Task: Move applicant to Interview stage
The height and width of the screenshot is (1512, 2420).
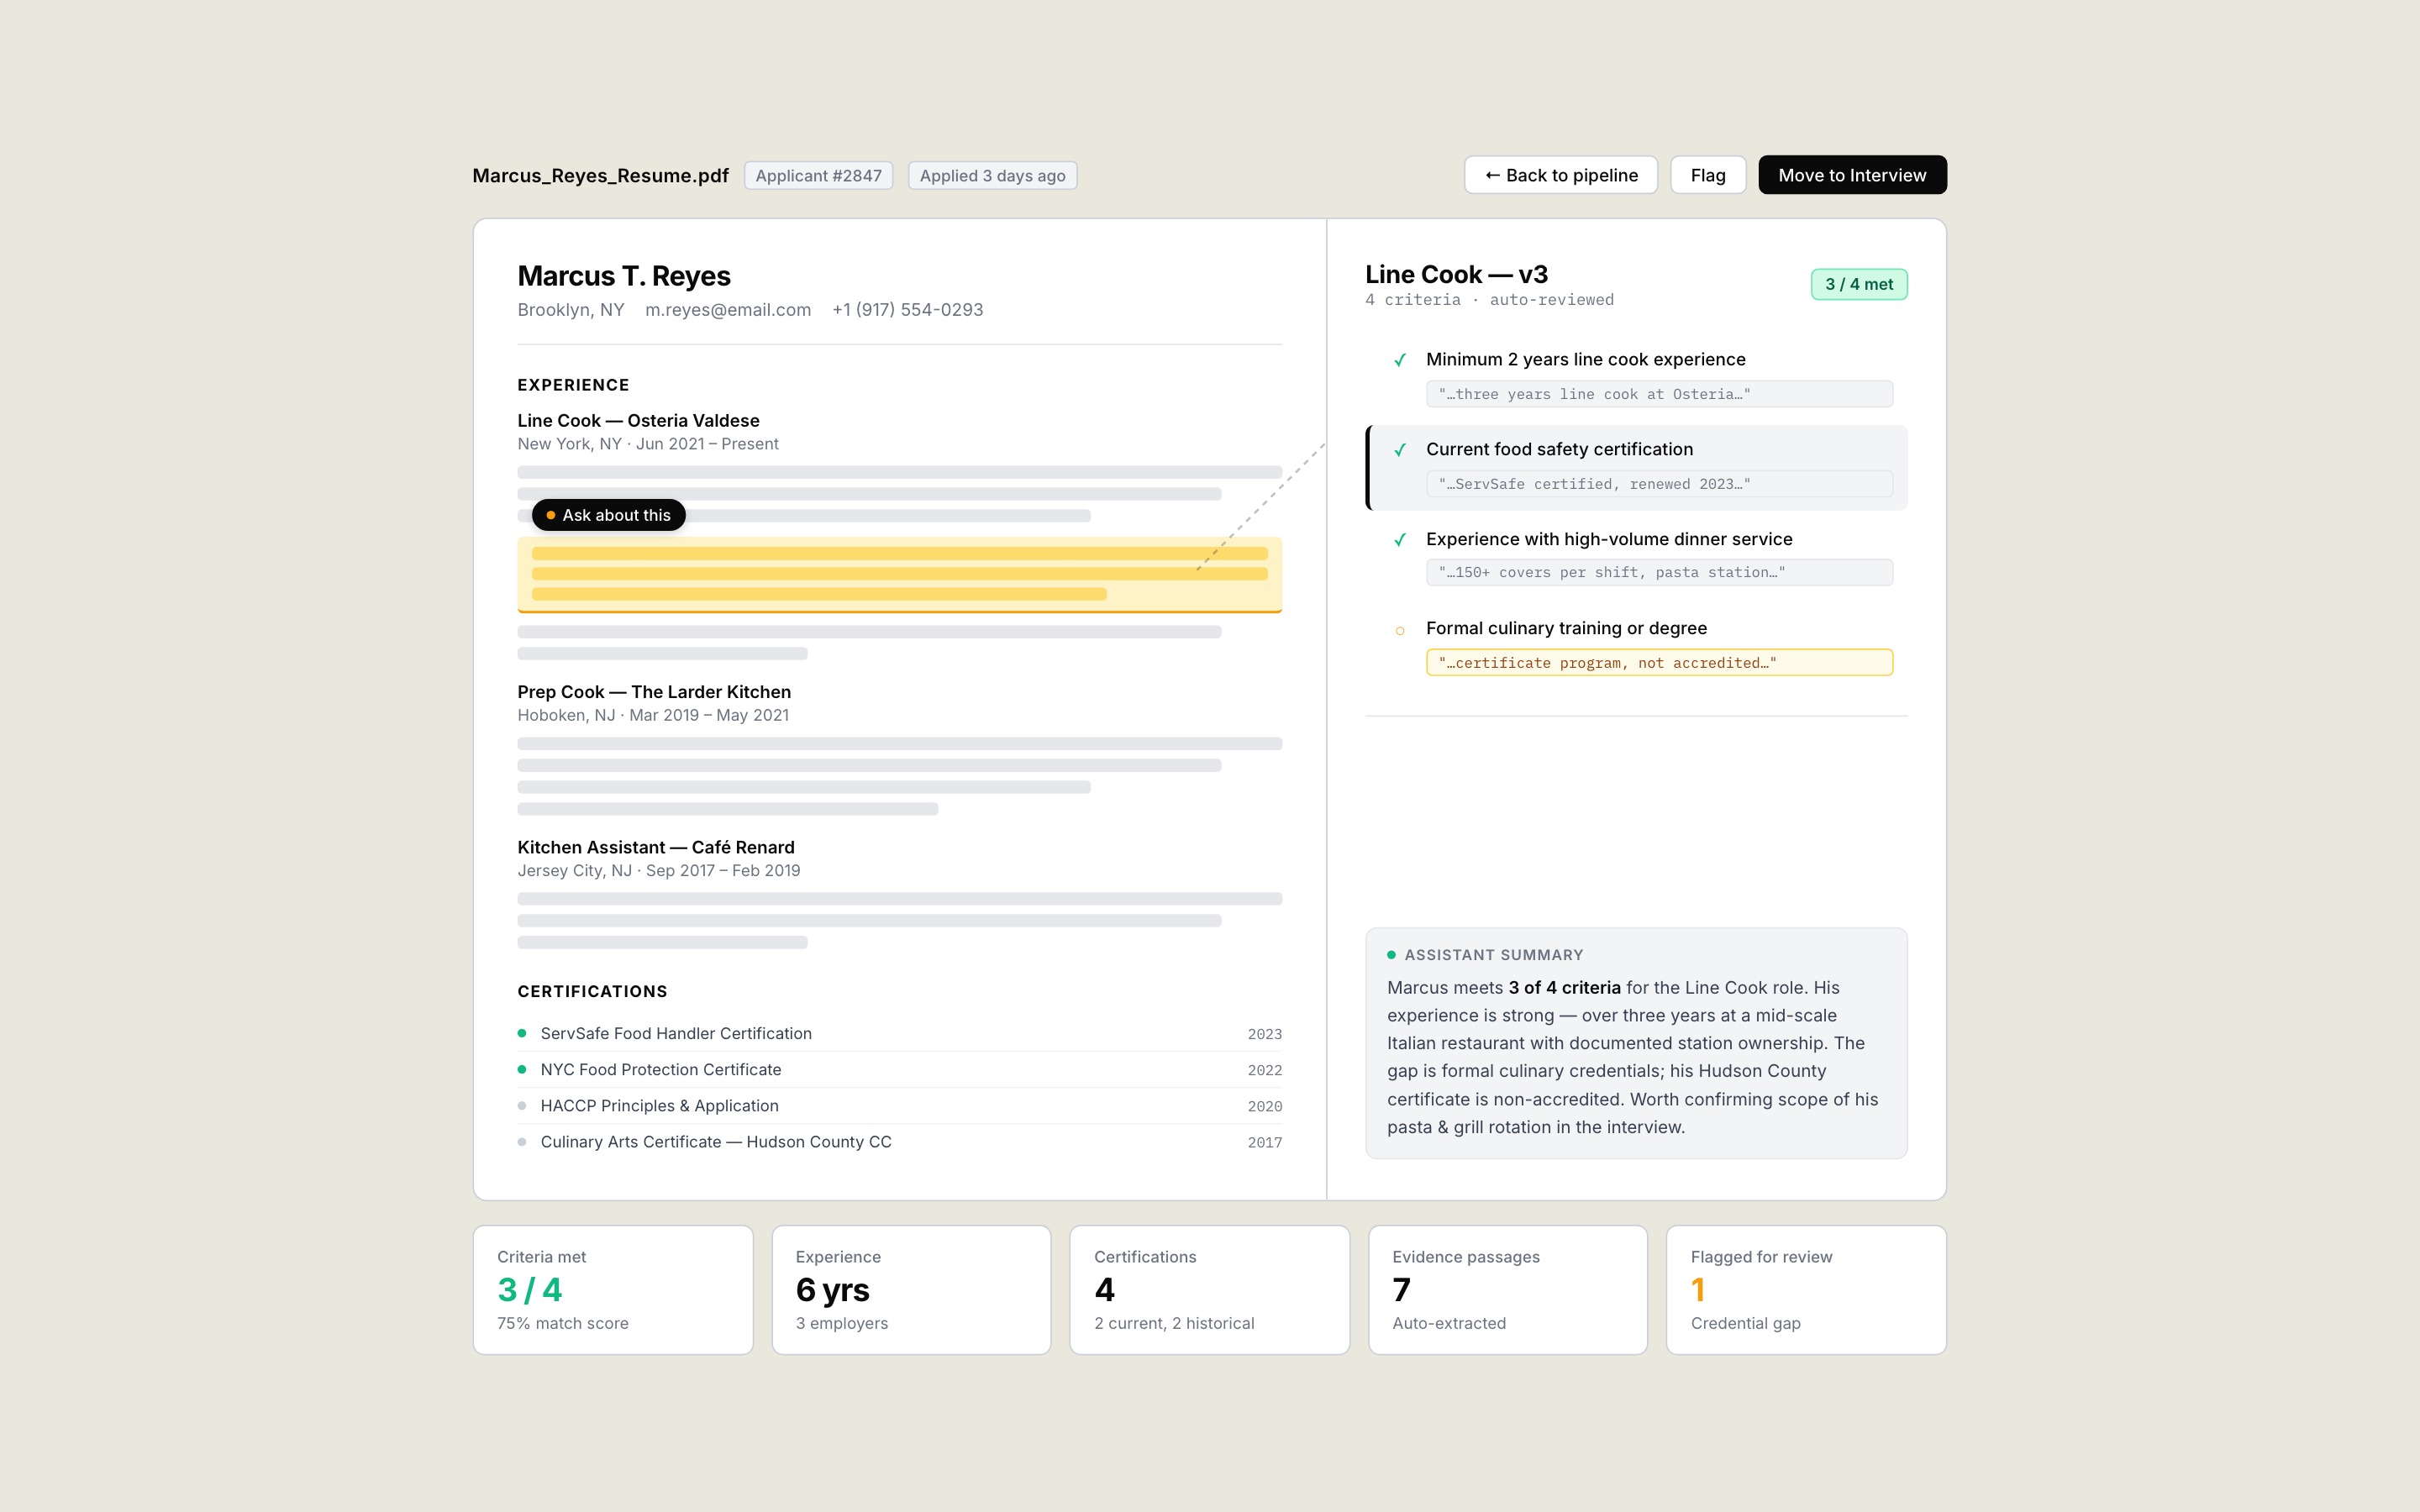Action: point(1852,175)
